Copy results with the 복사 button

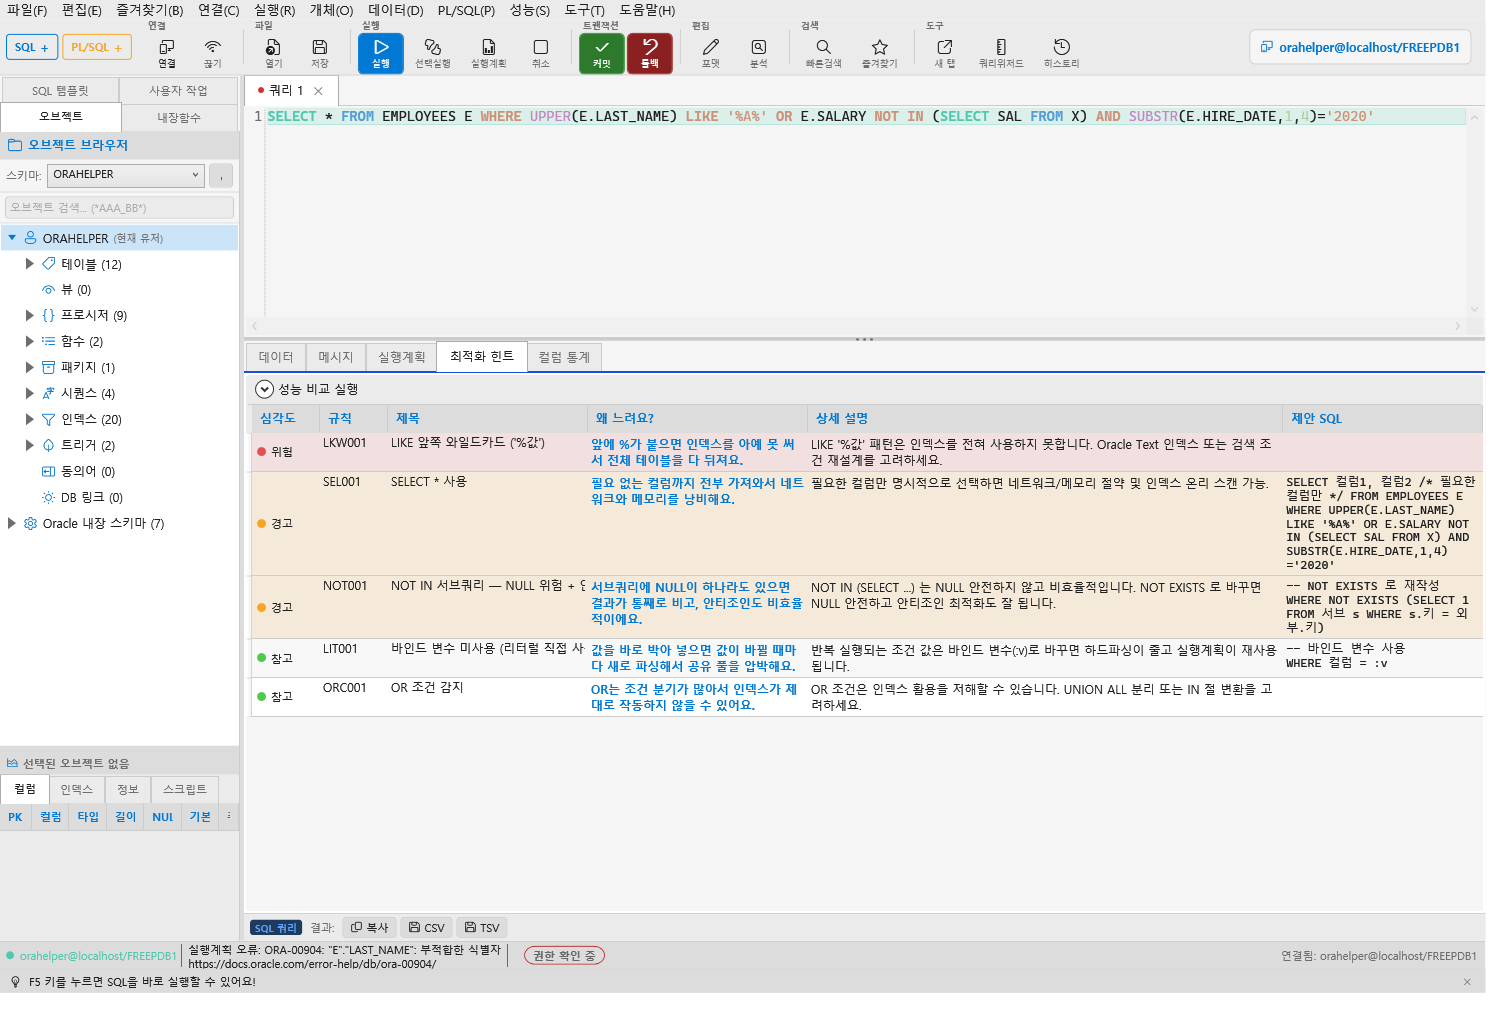370,927
